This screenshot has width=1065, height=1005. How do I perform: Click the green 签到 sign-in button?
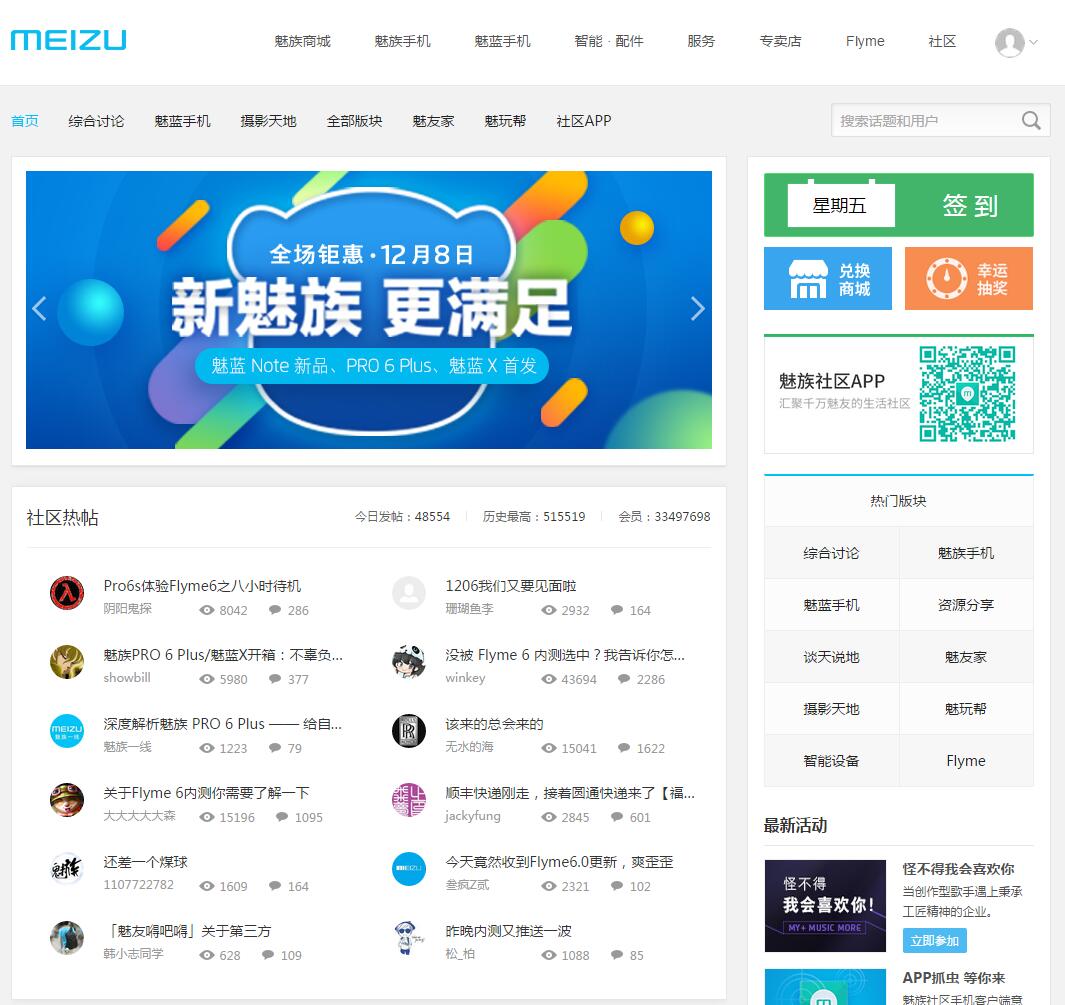pyautogui.click(x=899, y=205)
